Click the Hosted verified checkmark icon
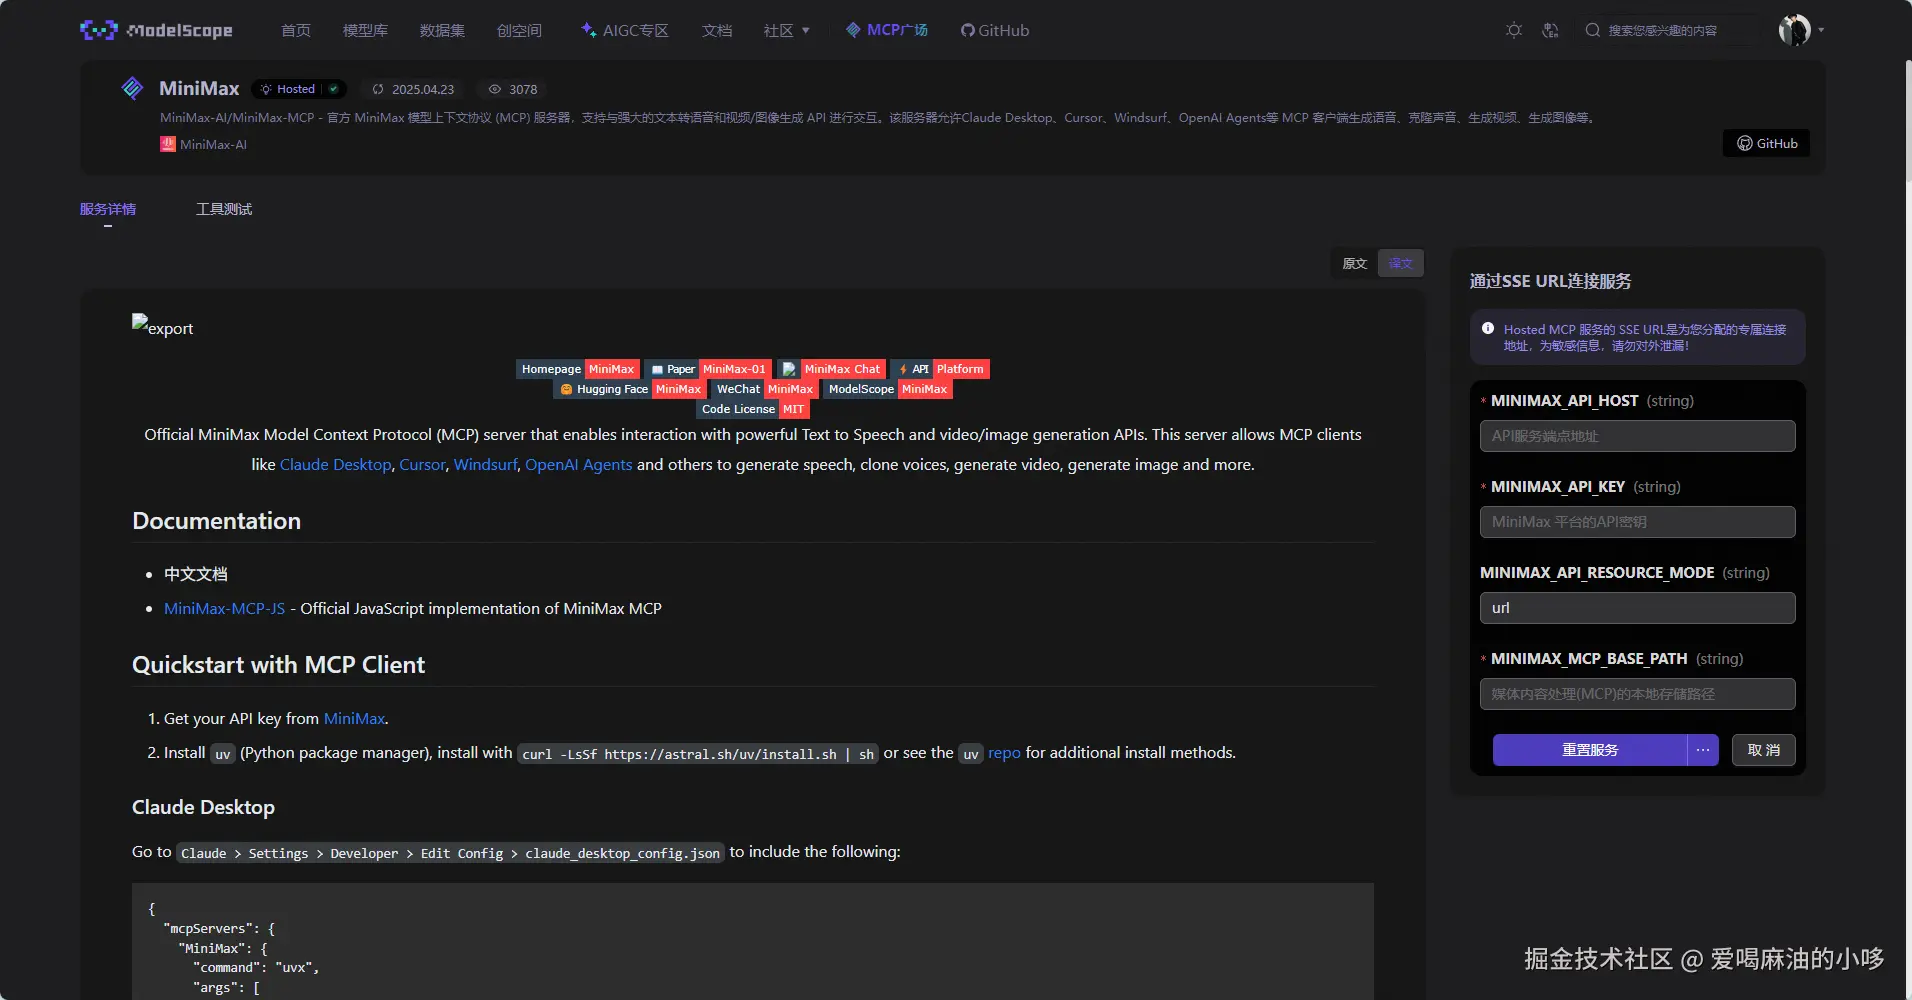The width and height of the screenshot is (1912, 1000). (x=334, y=89)
